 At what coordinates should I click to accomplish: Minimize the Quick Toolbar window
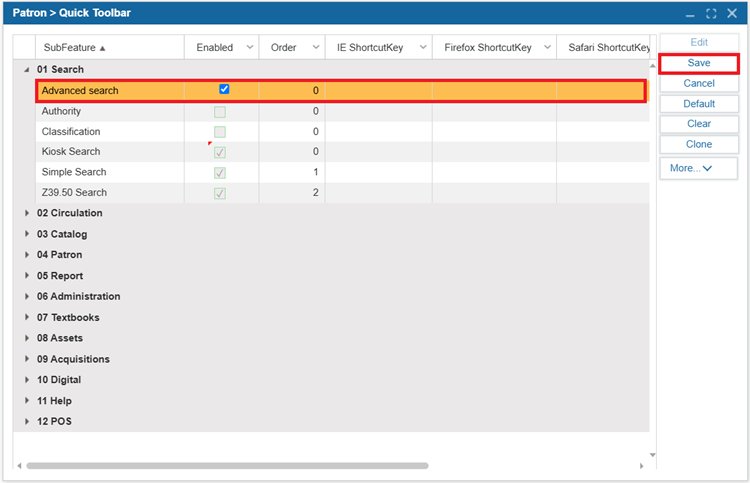pyautogui.click(x=690, y=14)
